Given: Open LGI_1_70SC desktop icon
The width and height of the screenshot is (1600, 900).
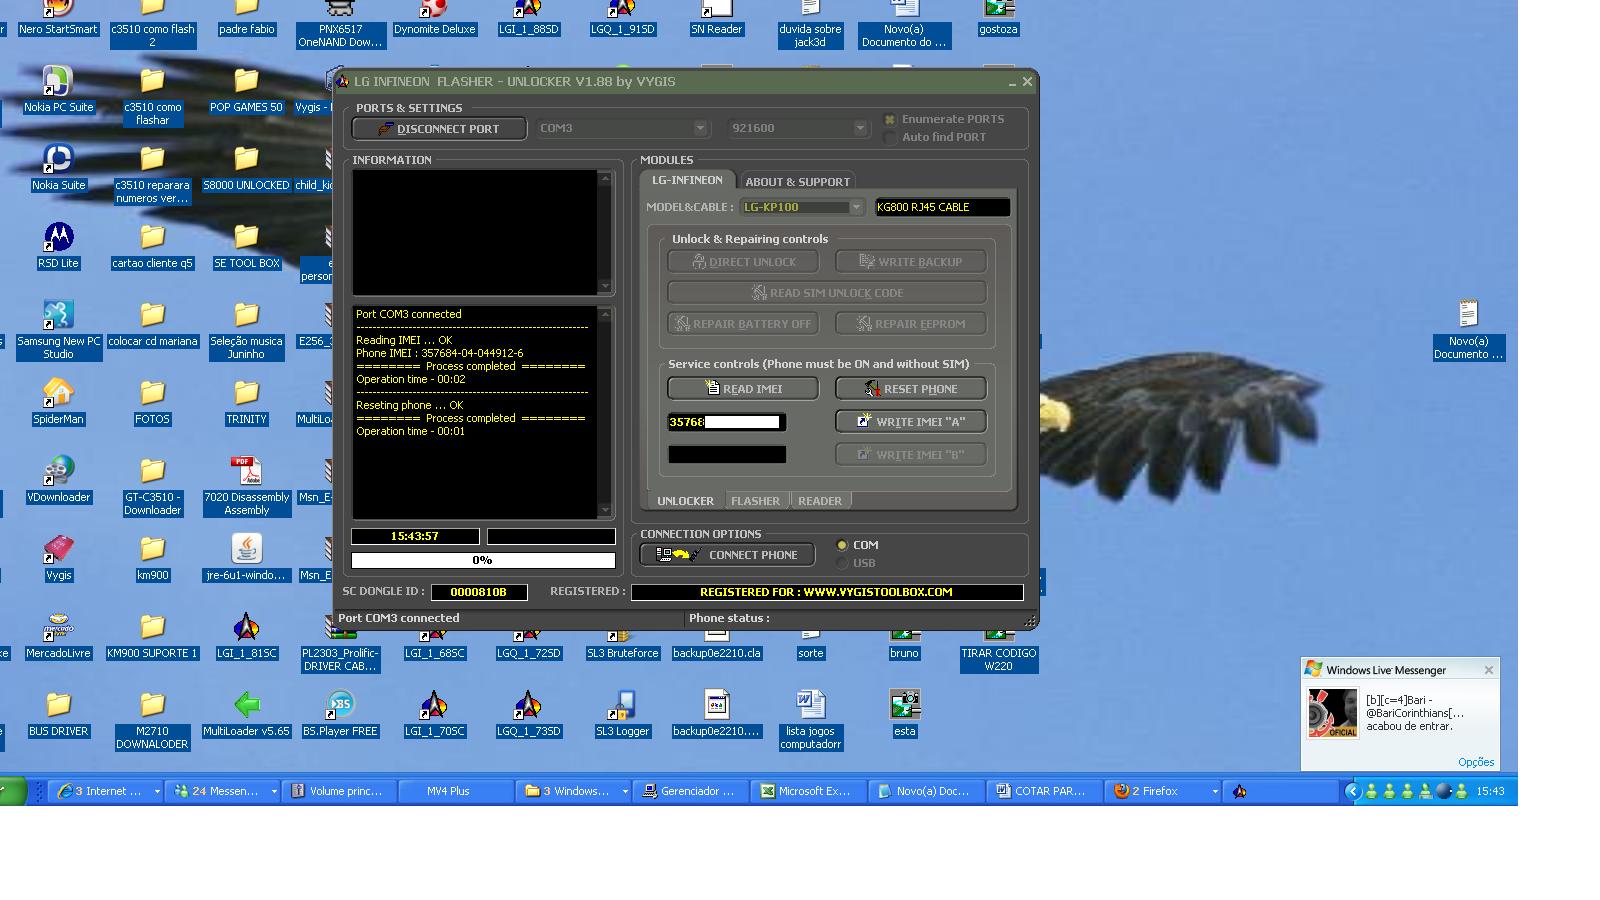Looking at the screenshot, I should (434, 706).
